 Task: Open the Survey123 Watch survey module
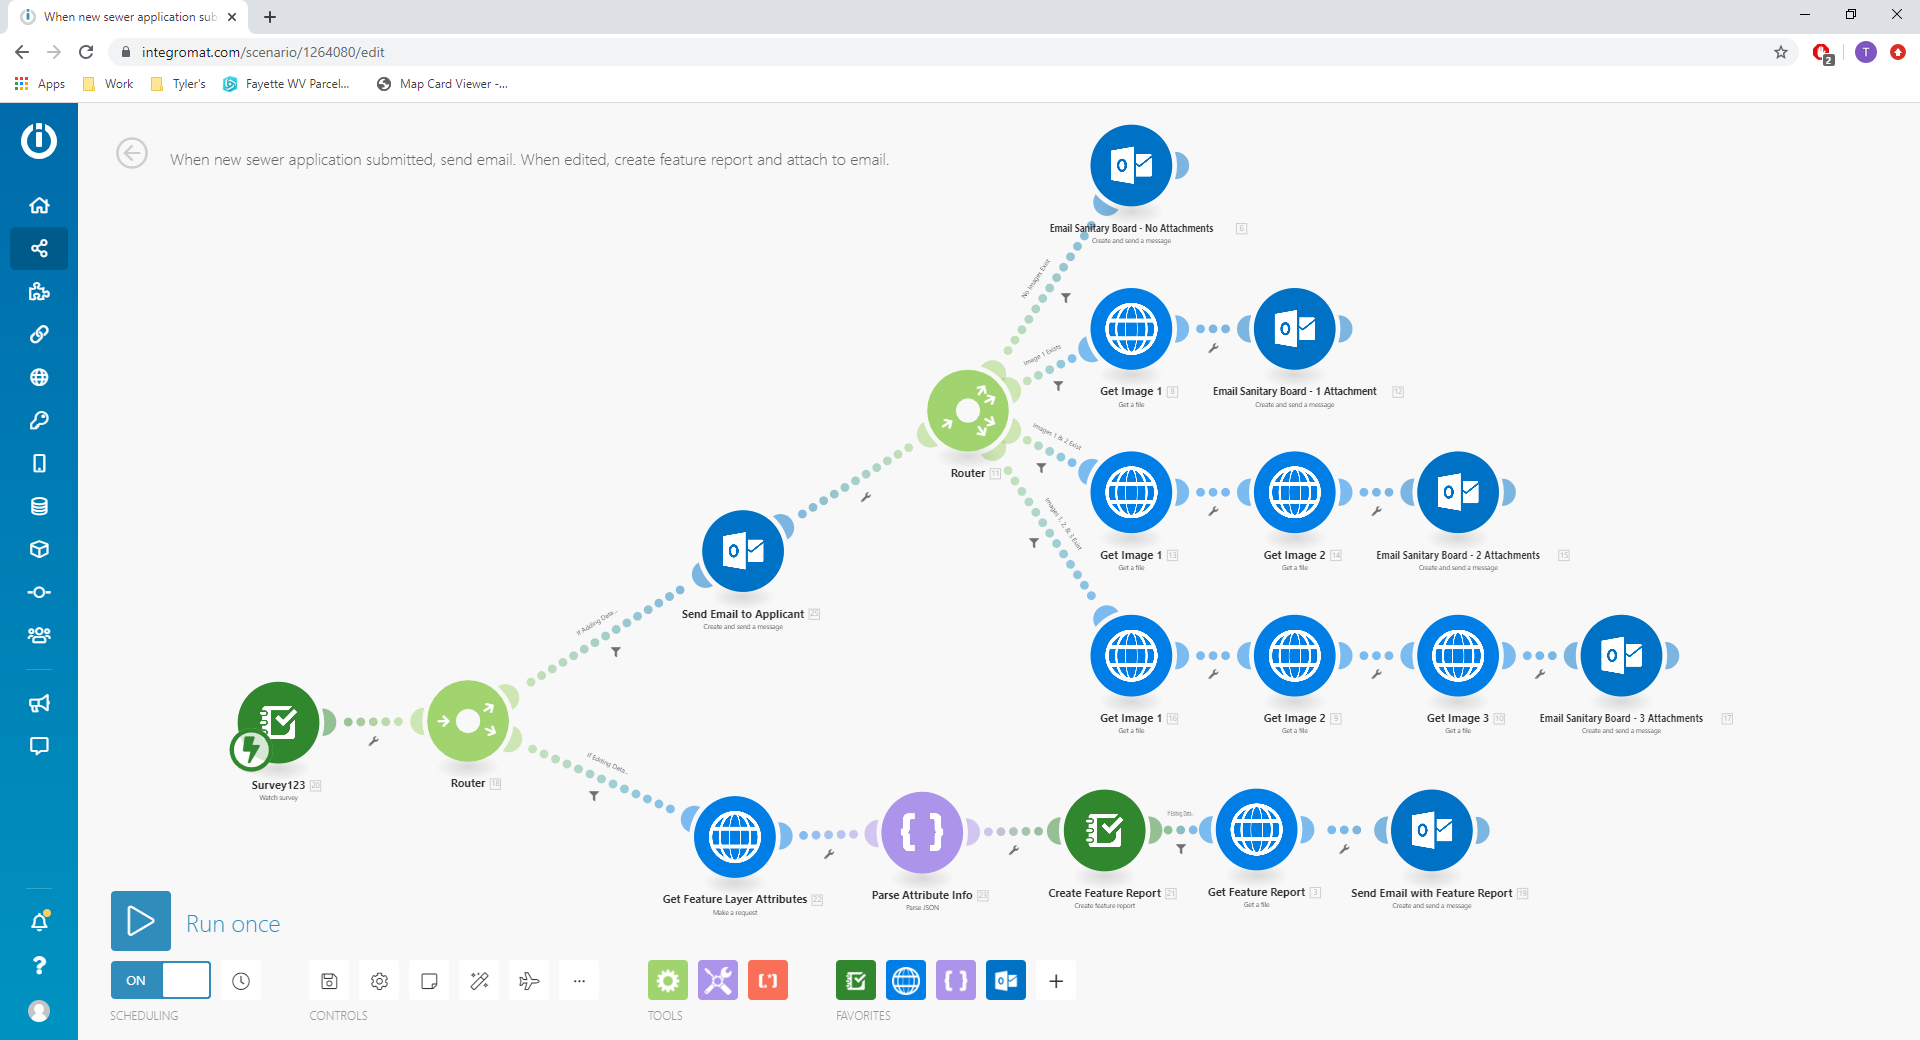click(279, 722)
